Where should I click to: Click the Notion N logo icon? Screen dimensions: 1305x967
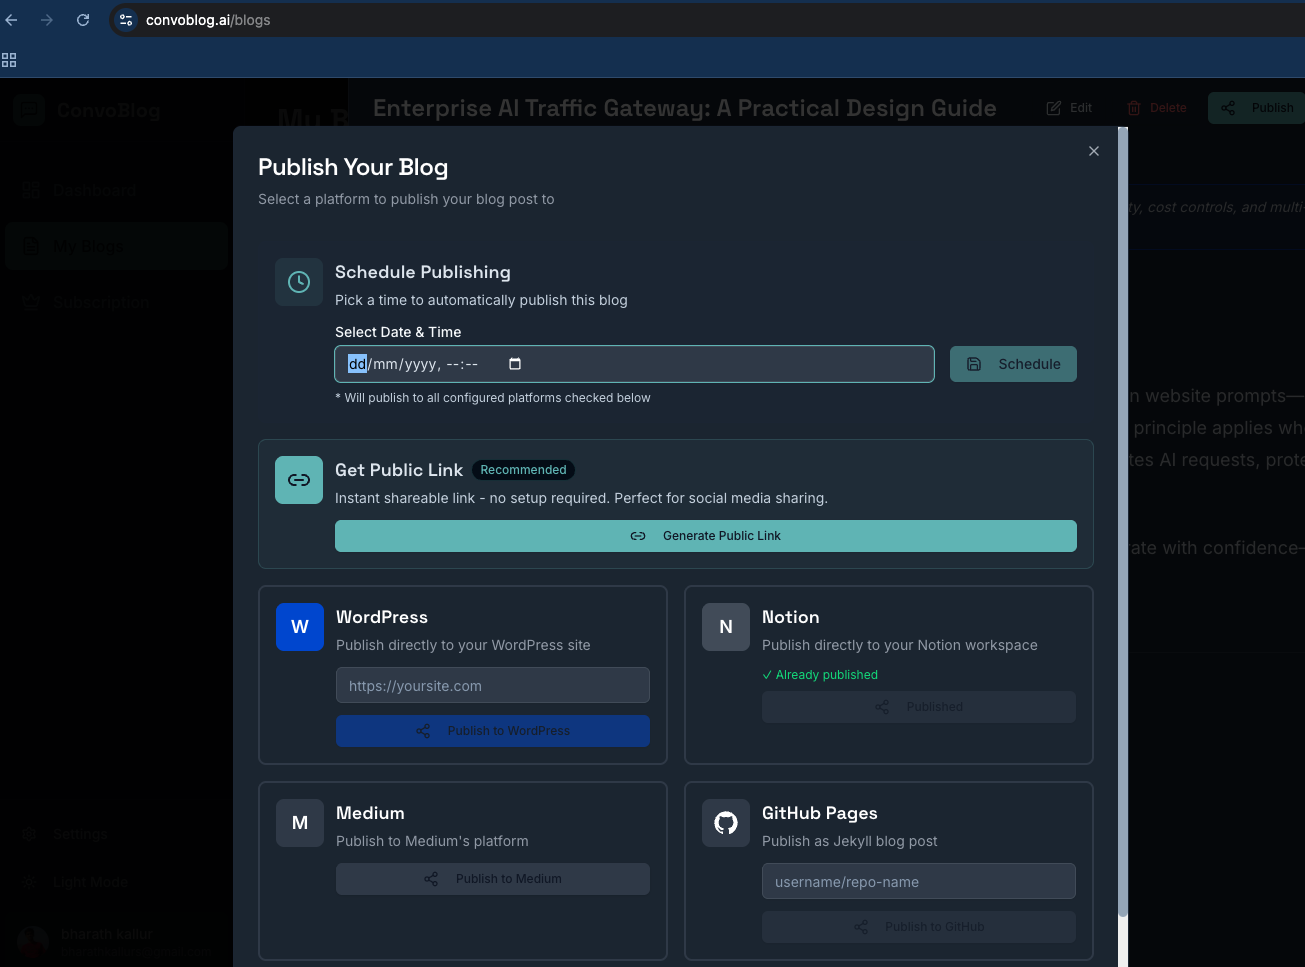coord(726,627)
